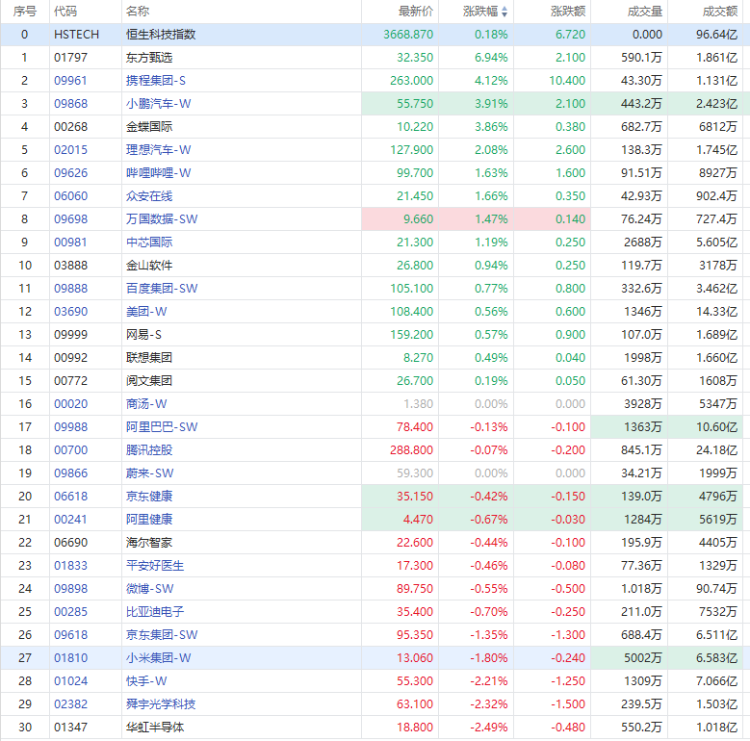The height and width of the screenshot is (741, 750).
Task: Open 中芯国际 stock link
Action: pos(149,242)
